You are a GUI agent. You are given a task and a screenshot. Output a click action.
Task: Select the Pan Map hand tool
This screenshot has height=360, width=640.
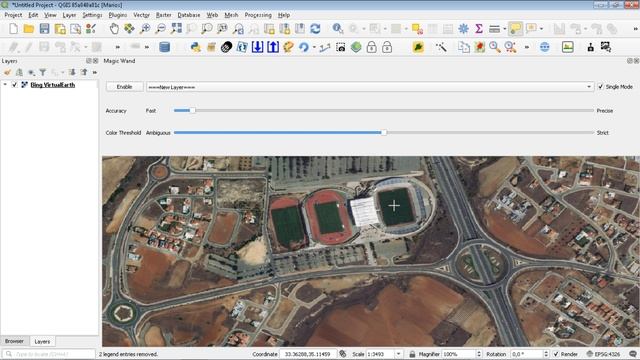(x=114, y=29)
